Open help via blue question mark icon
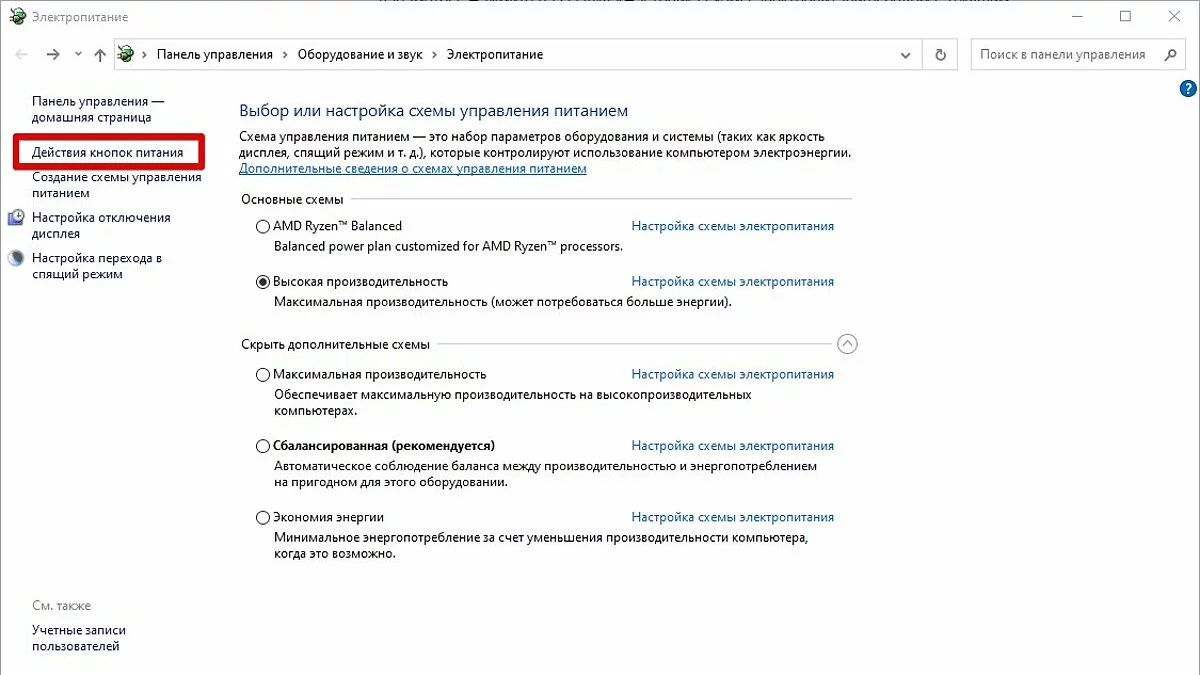Screen dimensions: 1200x675 tap(1188, 90)
